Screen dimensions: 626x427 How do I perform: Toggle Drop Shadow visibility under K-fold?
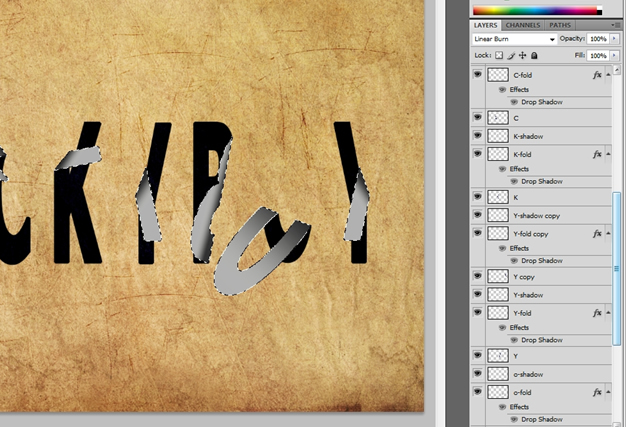[514, 182]
